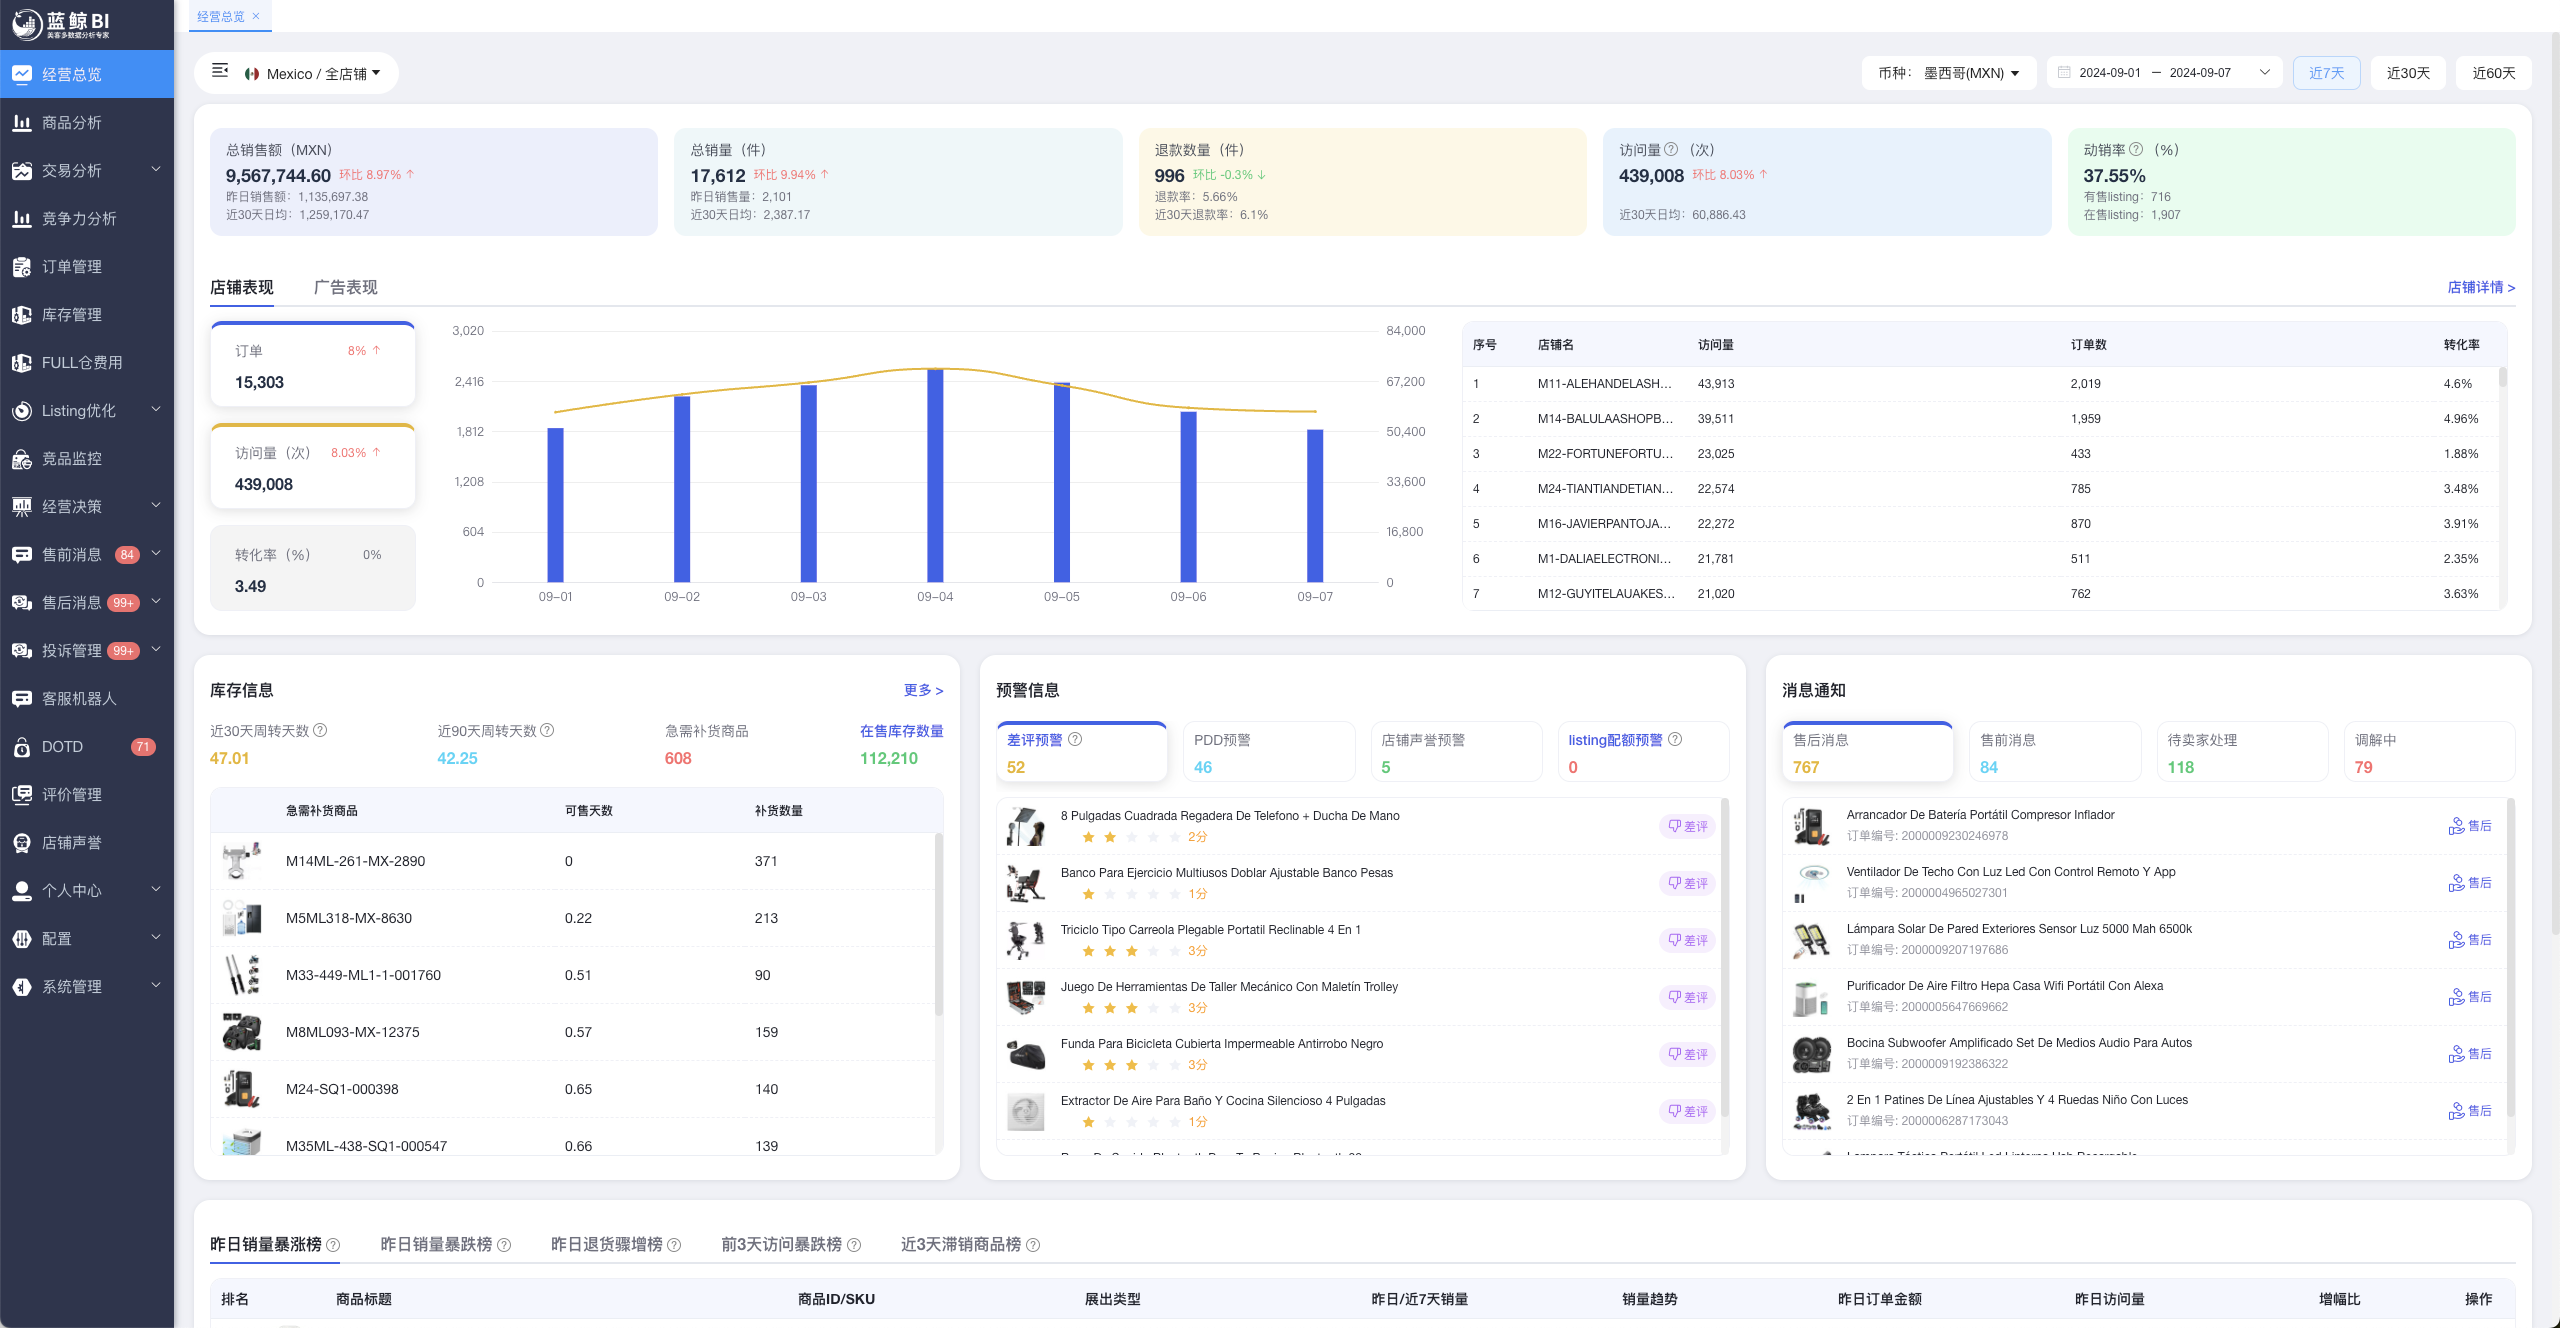This screenshot has height=1328, width=2560.
Task: Select the 转化率 (%) metric card
Action: click(x=312, y=568)
